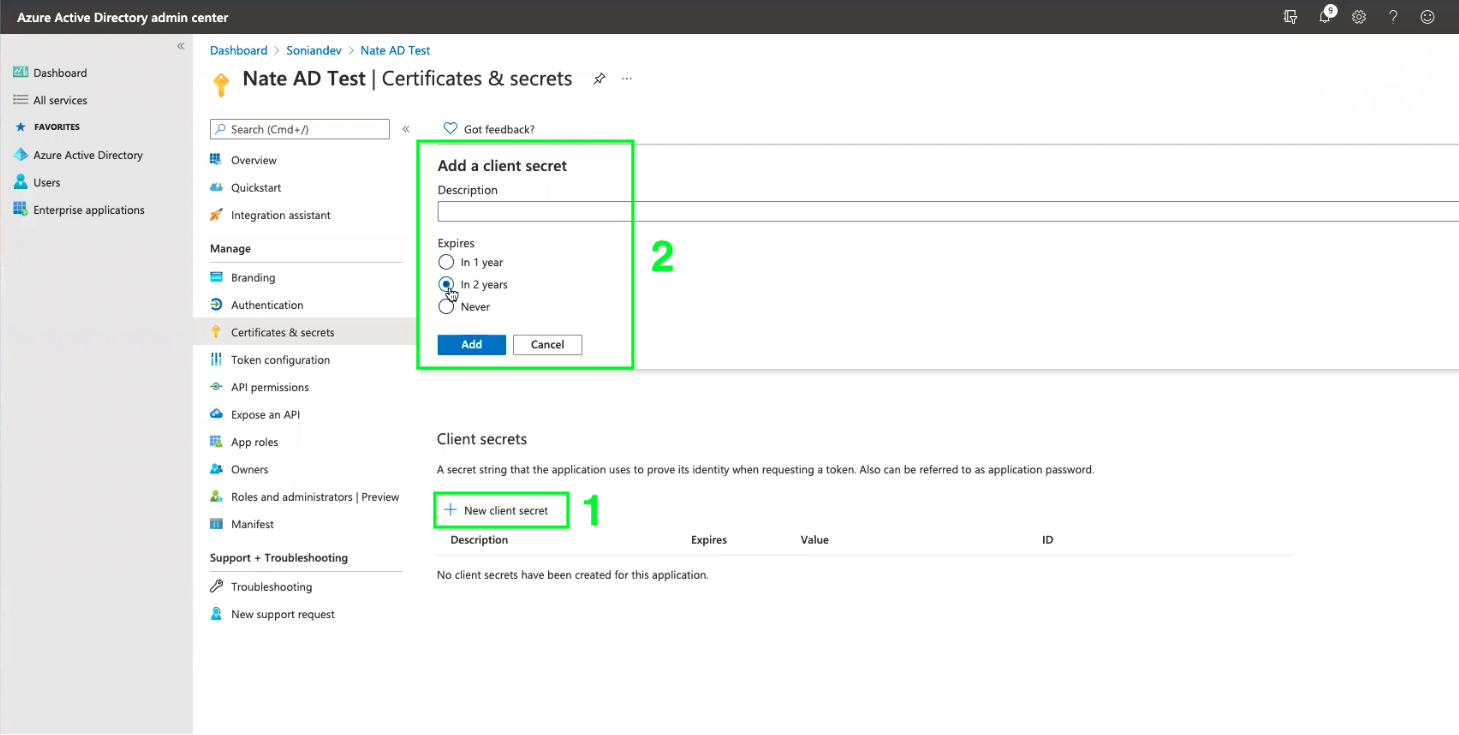Click 'No client secrets have been created' text

[x=573, y=575]
